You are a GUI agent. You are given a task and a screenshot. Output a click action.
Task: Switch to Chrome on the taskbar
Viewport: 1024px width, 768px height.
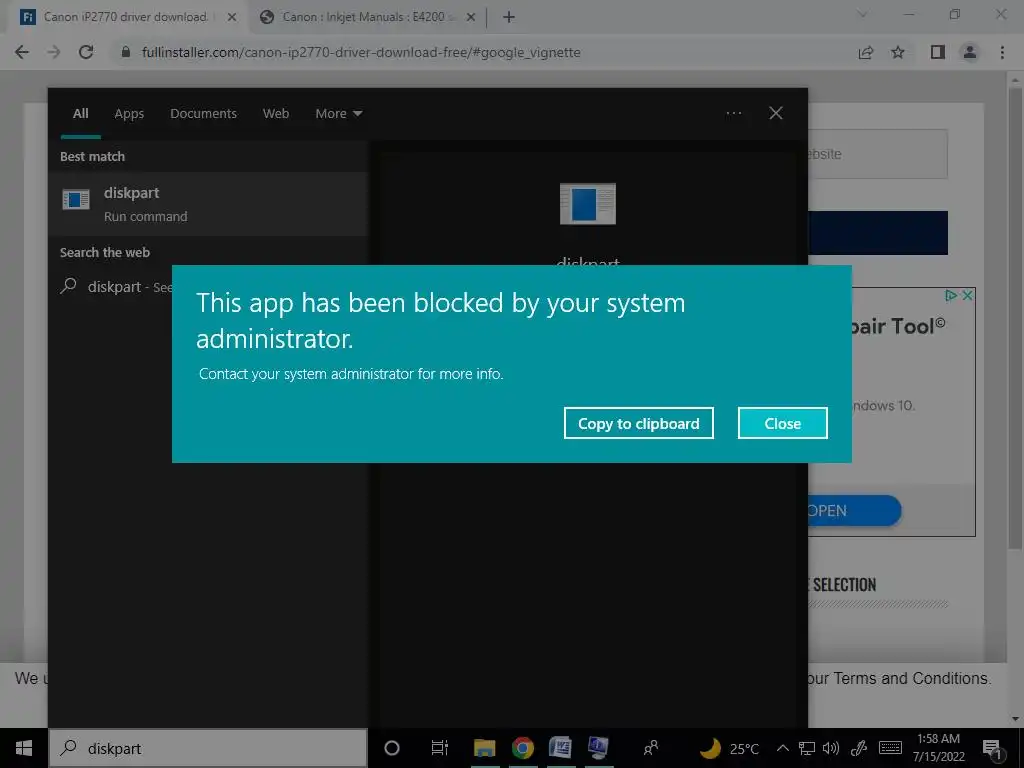522,748
